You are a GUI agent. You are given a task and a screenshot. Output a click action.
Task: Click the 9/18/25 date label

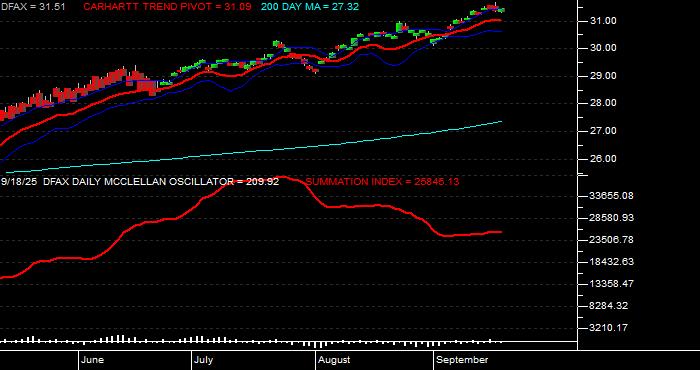(20, 182)
